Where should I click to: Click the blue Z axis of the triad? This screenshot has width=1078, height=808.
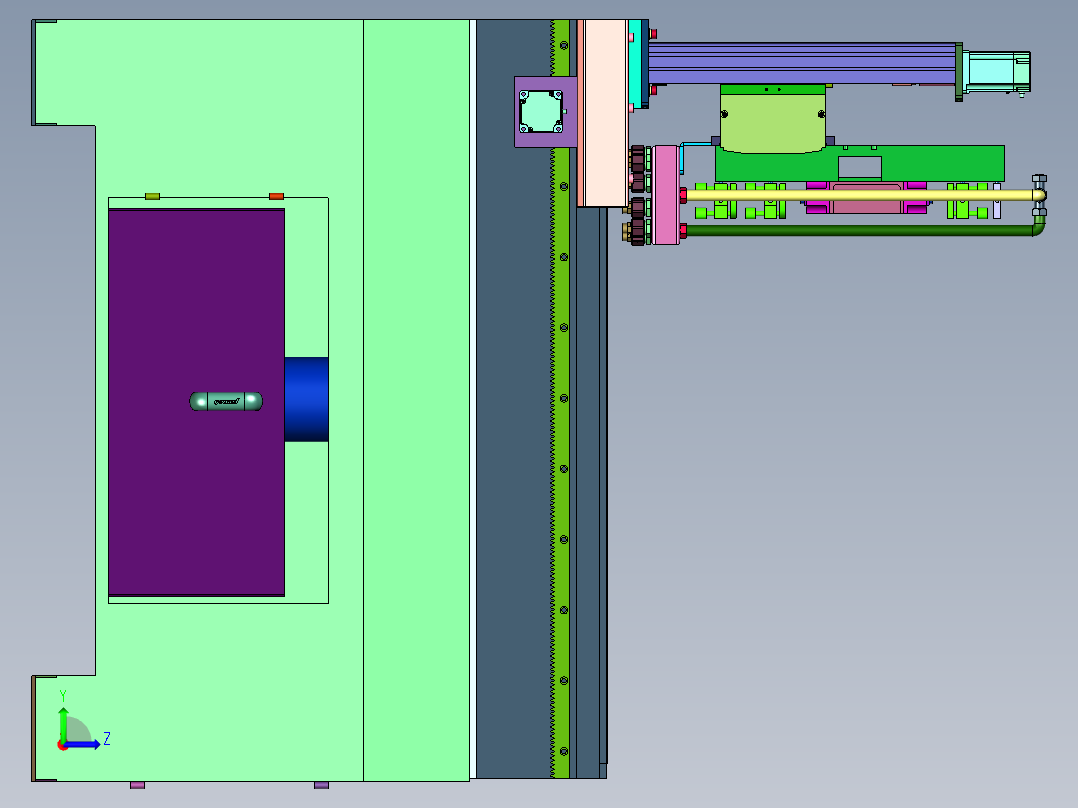tap(85, 745)
